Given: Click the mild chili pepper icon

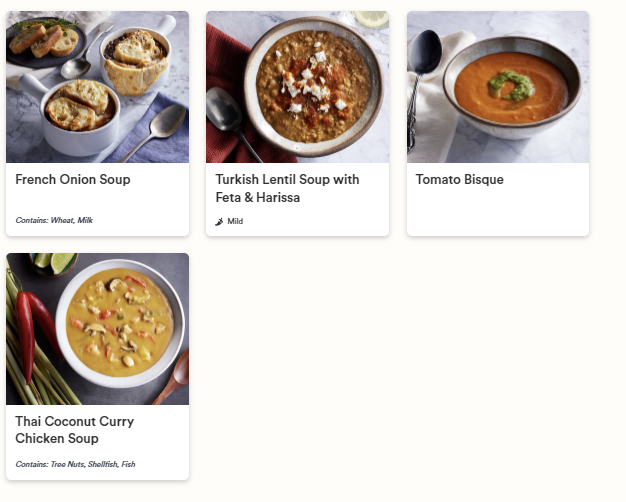Looking at the screenshot, I should tap(219, 221).
